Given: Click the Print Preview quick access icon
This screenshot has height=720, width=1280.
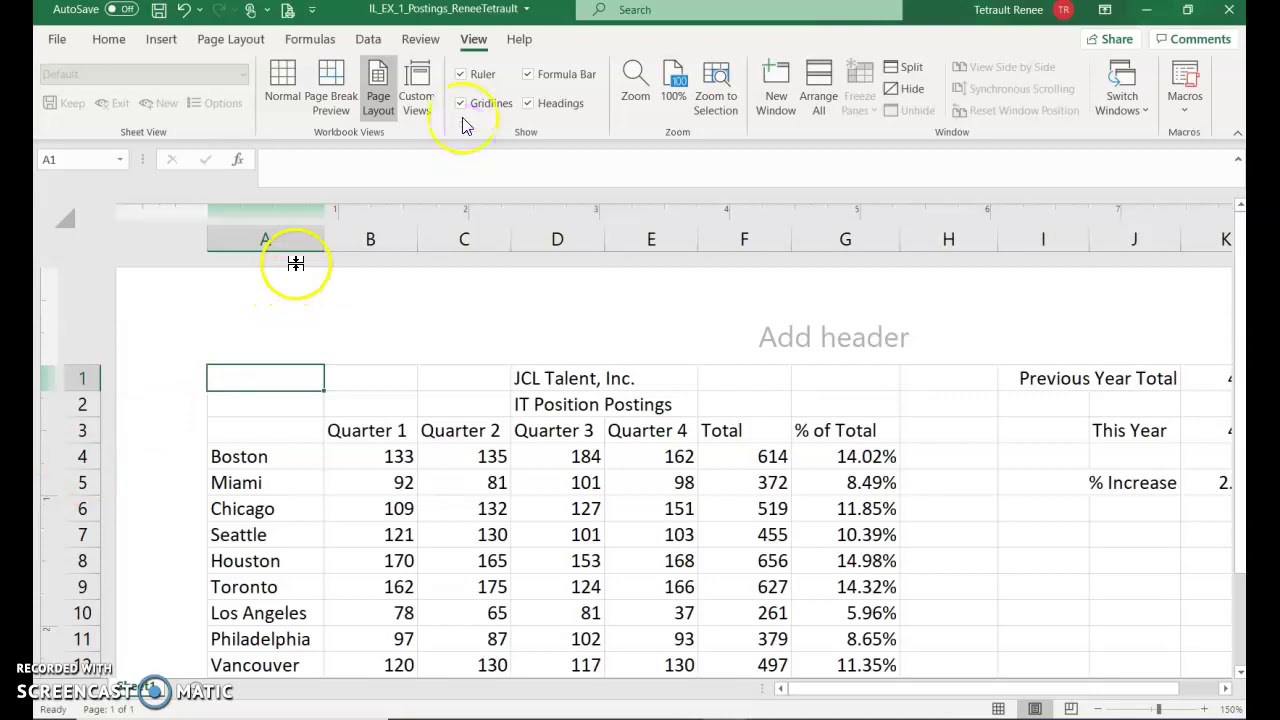Looking at the screenshot, I should [288, 10].
